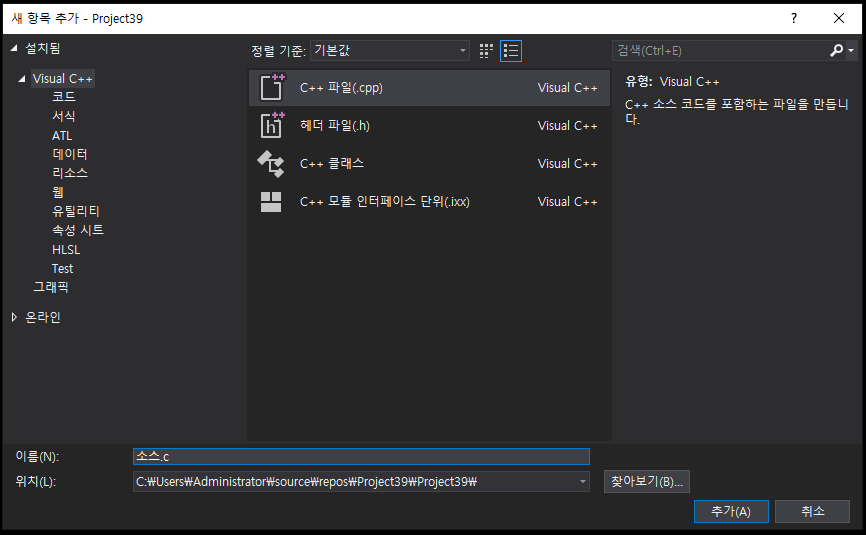Click the search magnifier icon
Viewport: 866px width, 535px height.
click(x=836, y=50)
